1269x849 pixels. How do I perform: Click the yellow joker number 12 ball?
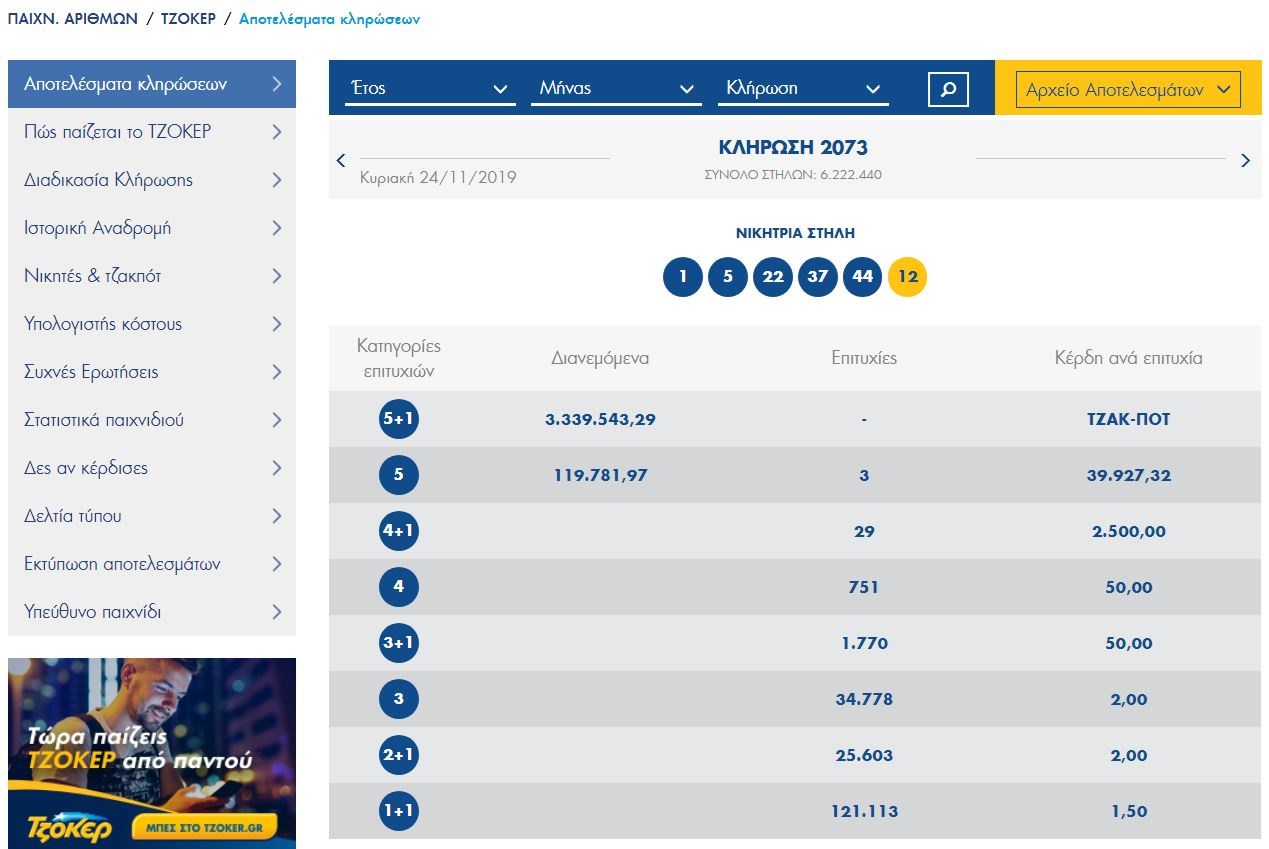tap(907, 276)
